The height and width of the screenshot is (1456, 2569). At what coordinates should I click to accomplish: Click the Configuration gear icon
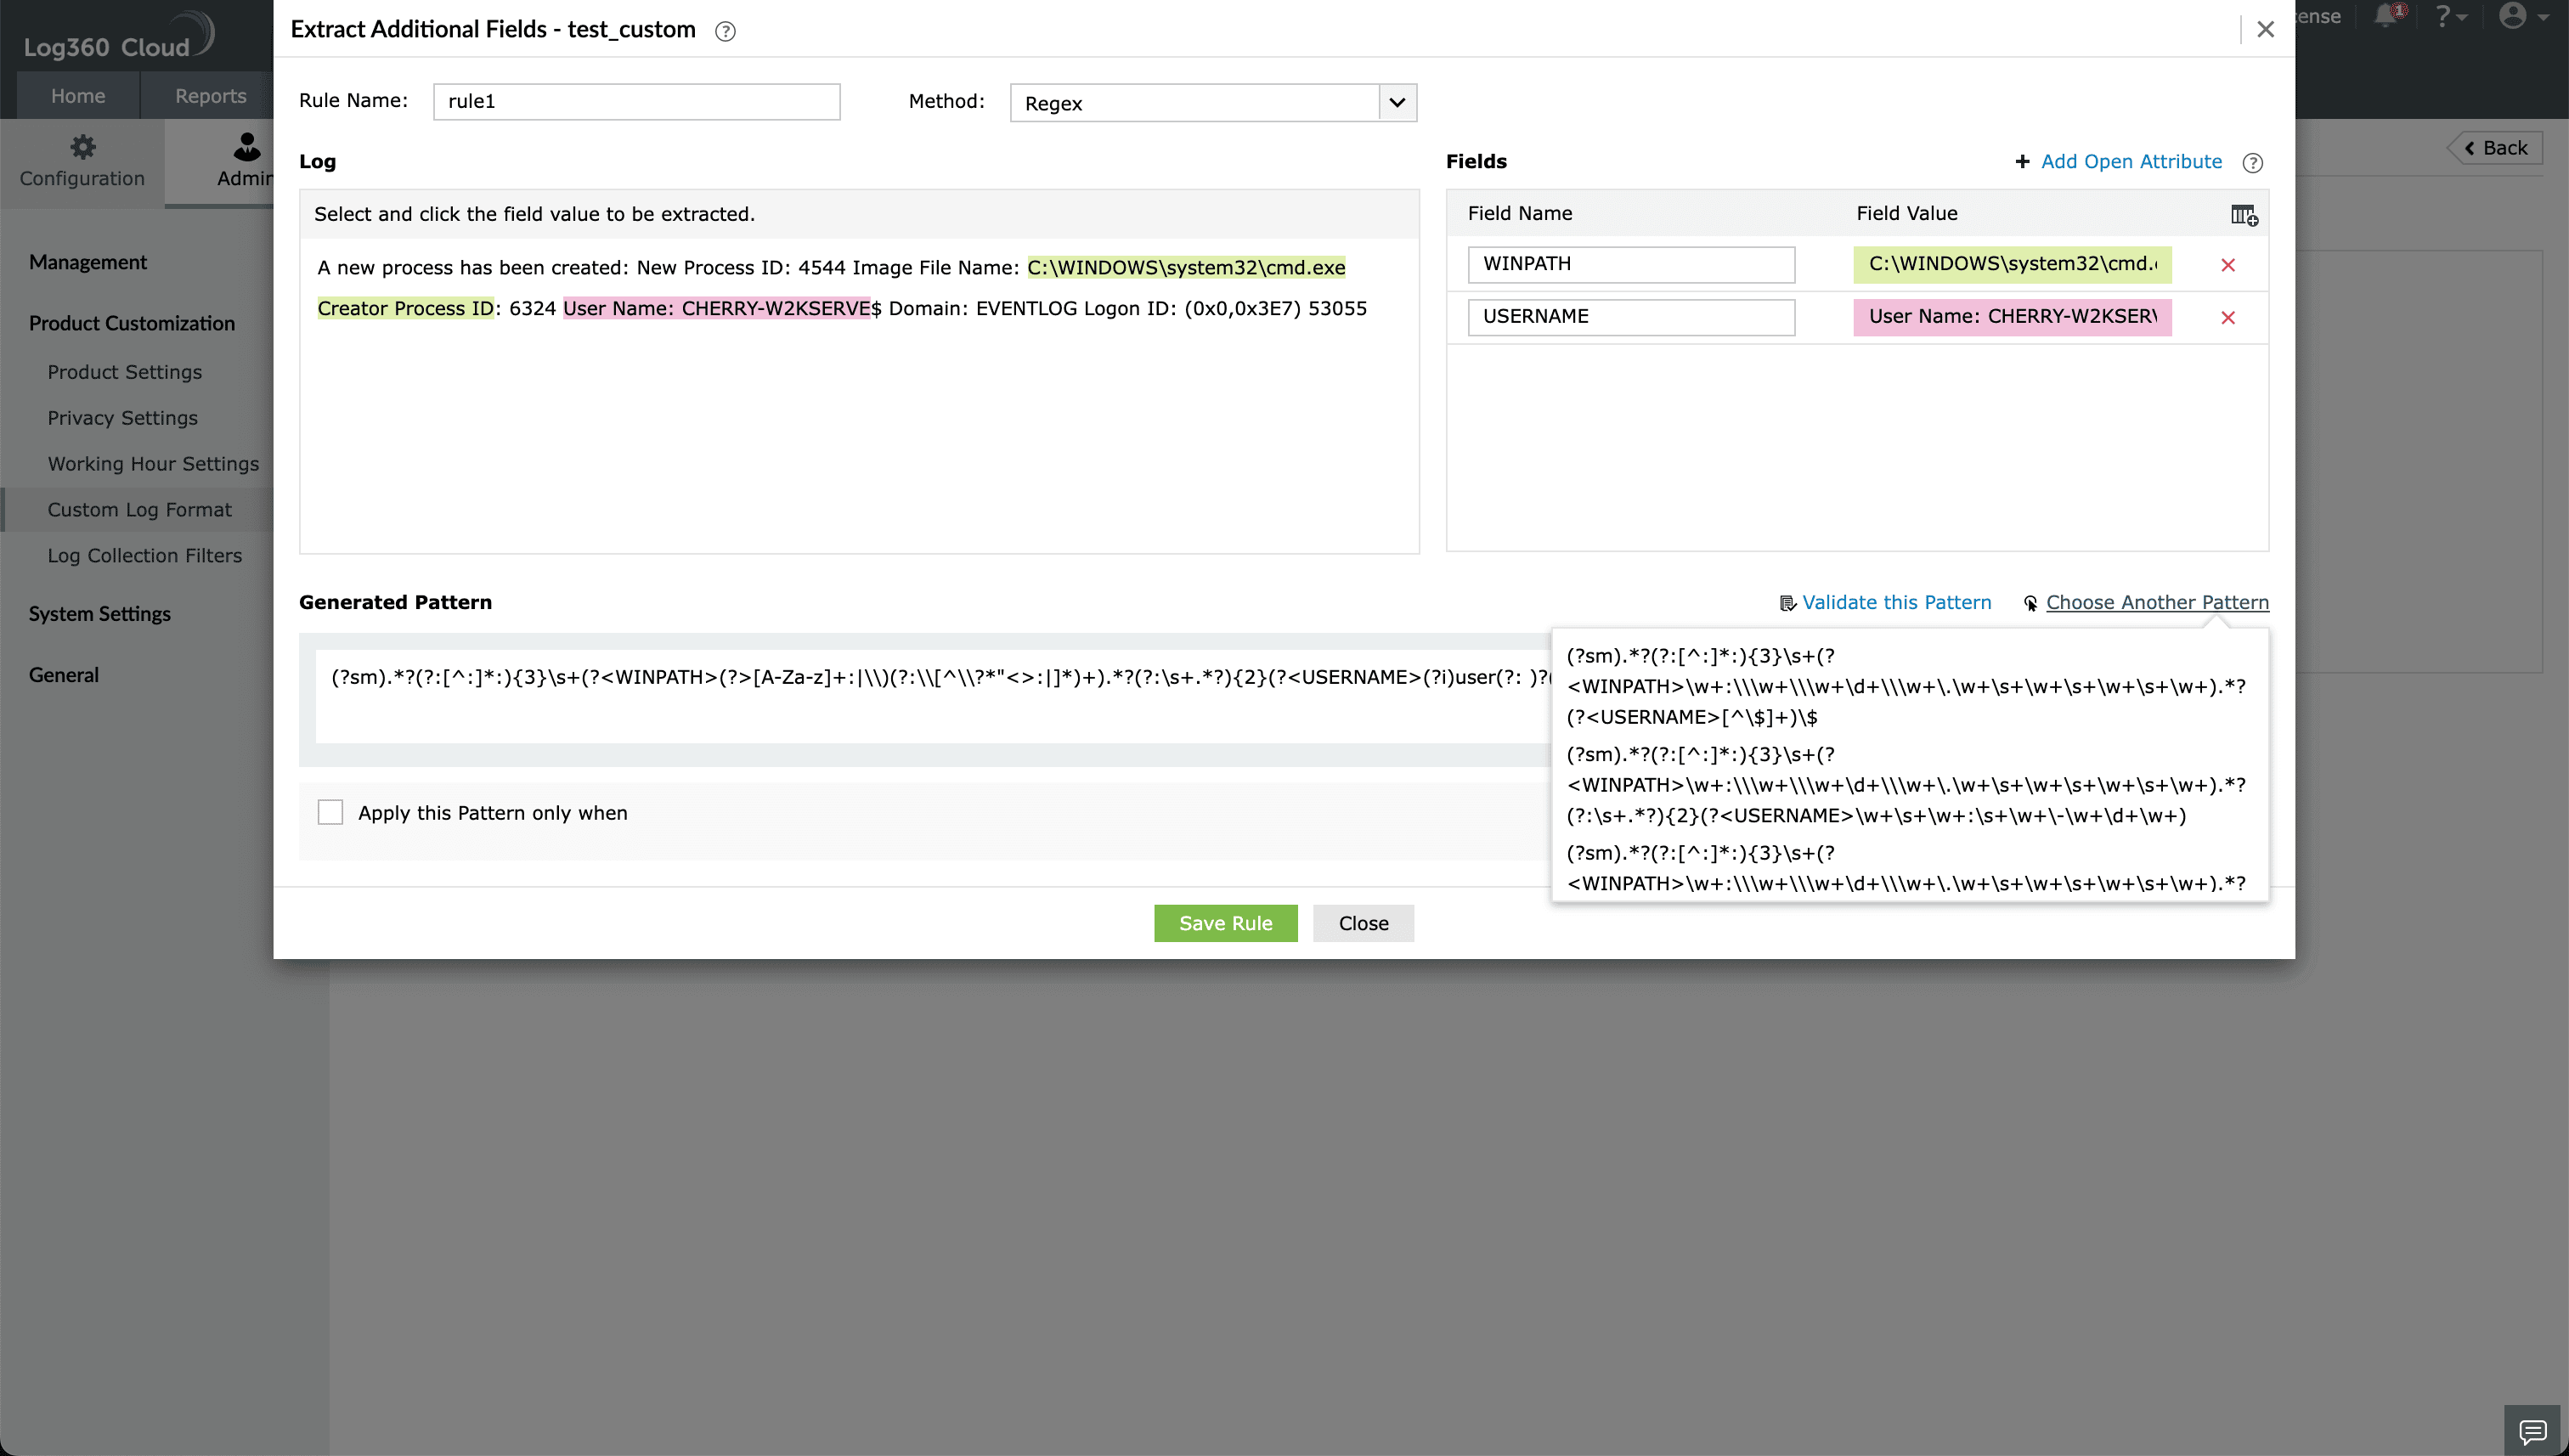point(82,147)
